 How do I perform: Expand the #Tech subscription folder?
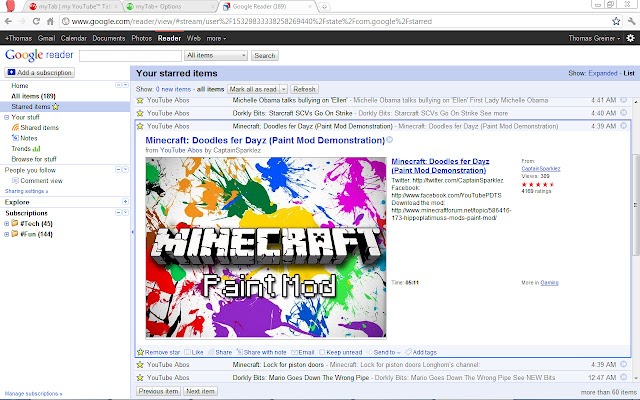tap(6, 223)
